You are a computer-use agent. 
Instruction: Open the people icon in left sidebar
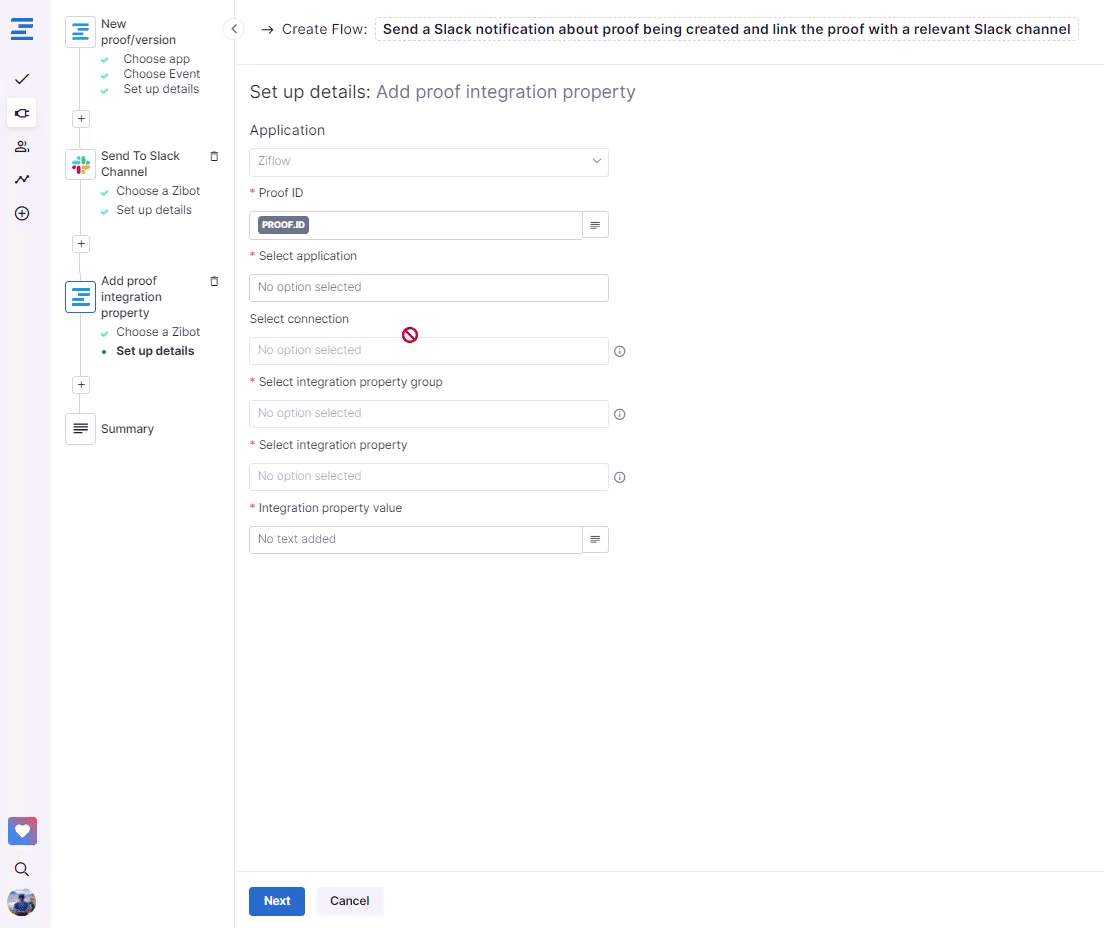pos(22,146)
